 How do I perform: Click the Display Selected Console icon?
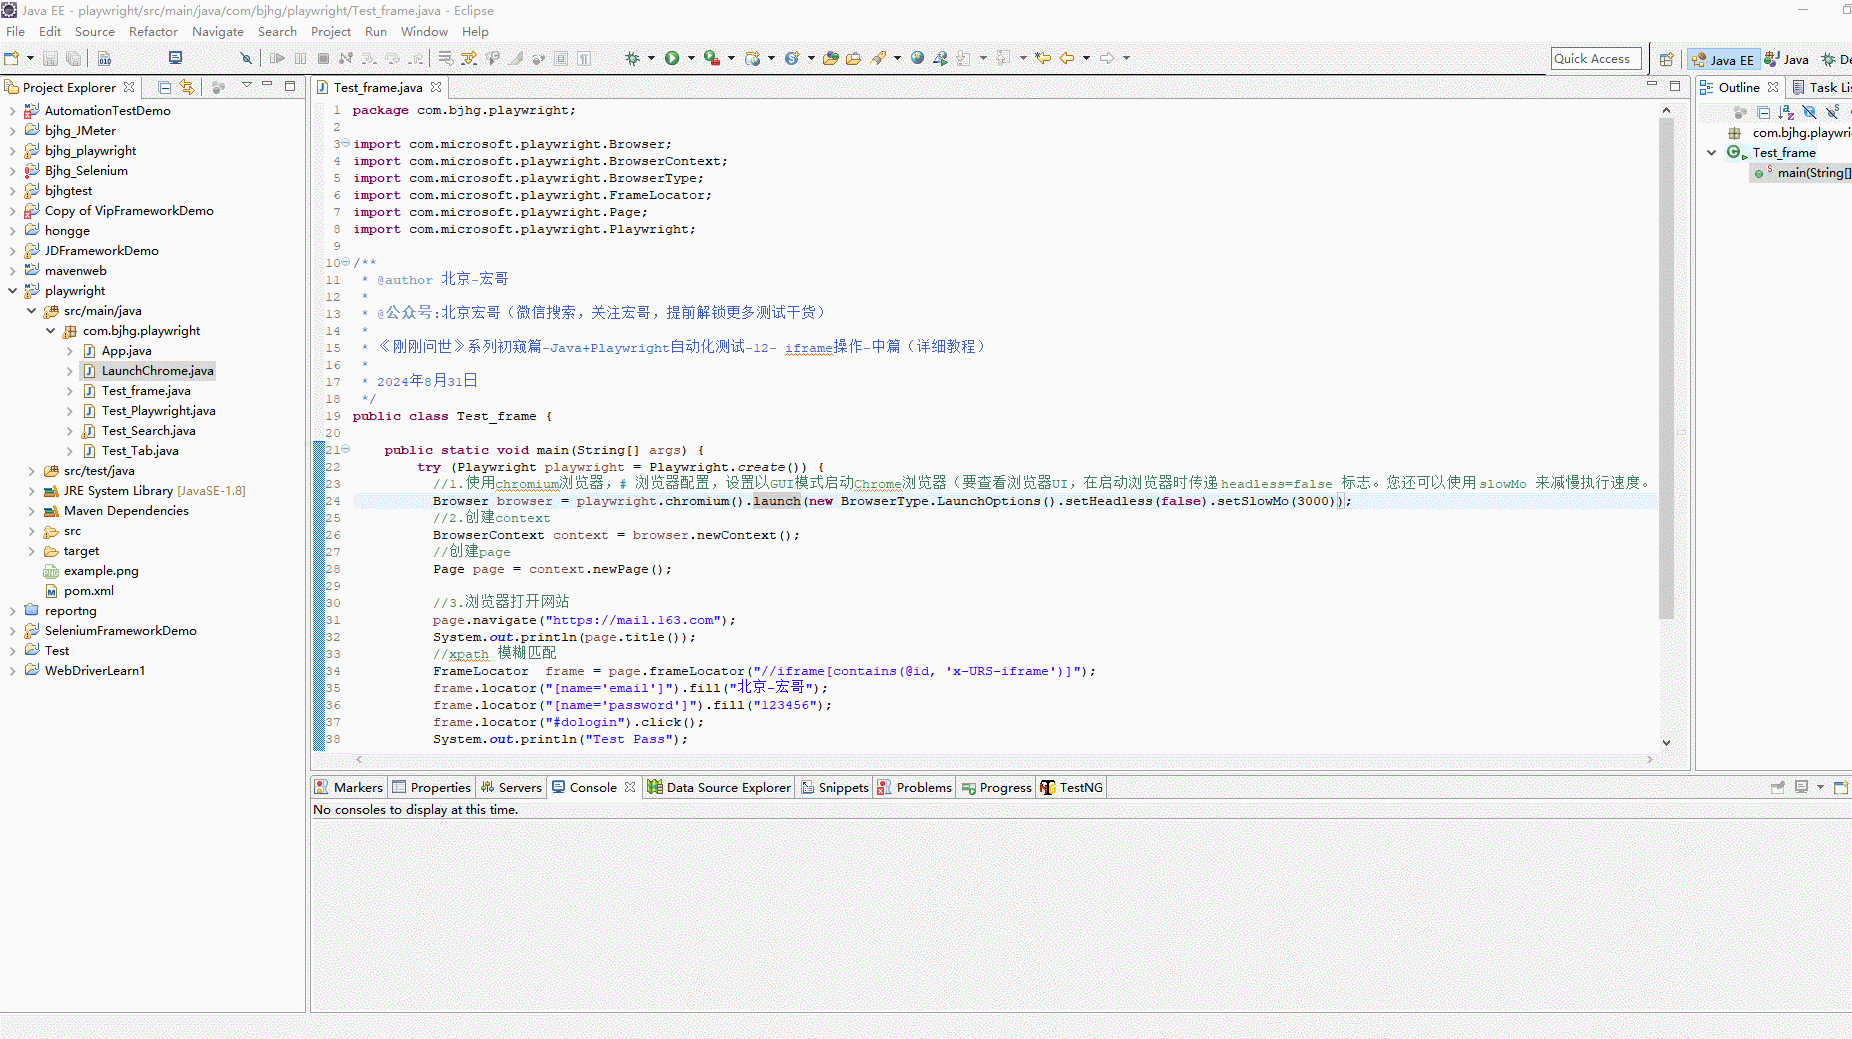(x=1801, y=787)
